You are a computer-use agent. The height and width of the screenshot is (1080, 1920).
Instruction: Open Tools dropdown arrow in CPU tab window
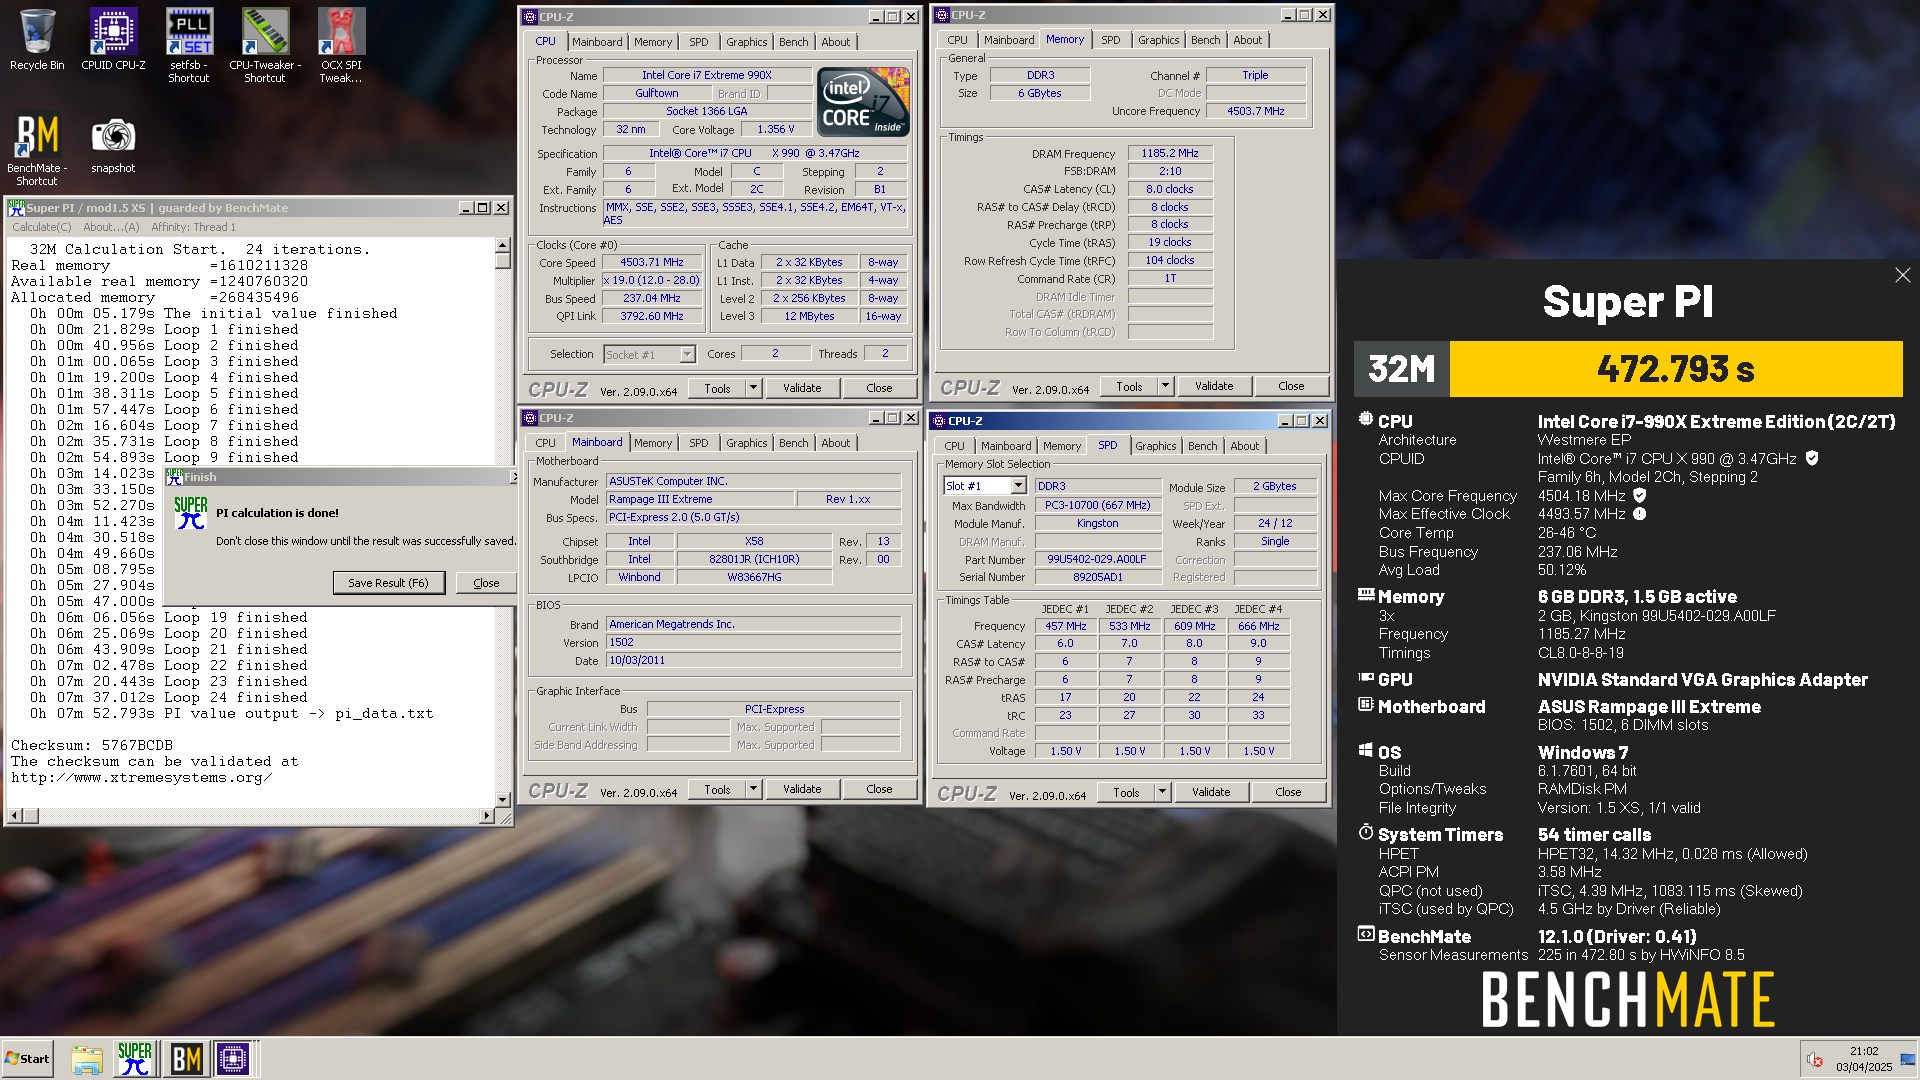[x=753, y=388]
